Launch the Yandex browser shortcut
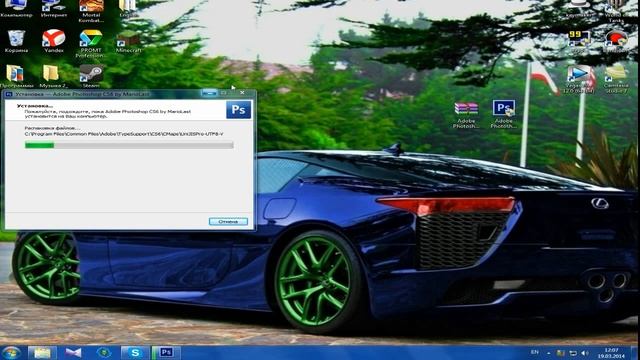Viewport: 640px width, 360px height. pos(53,41)
